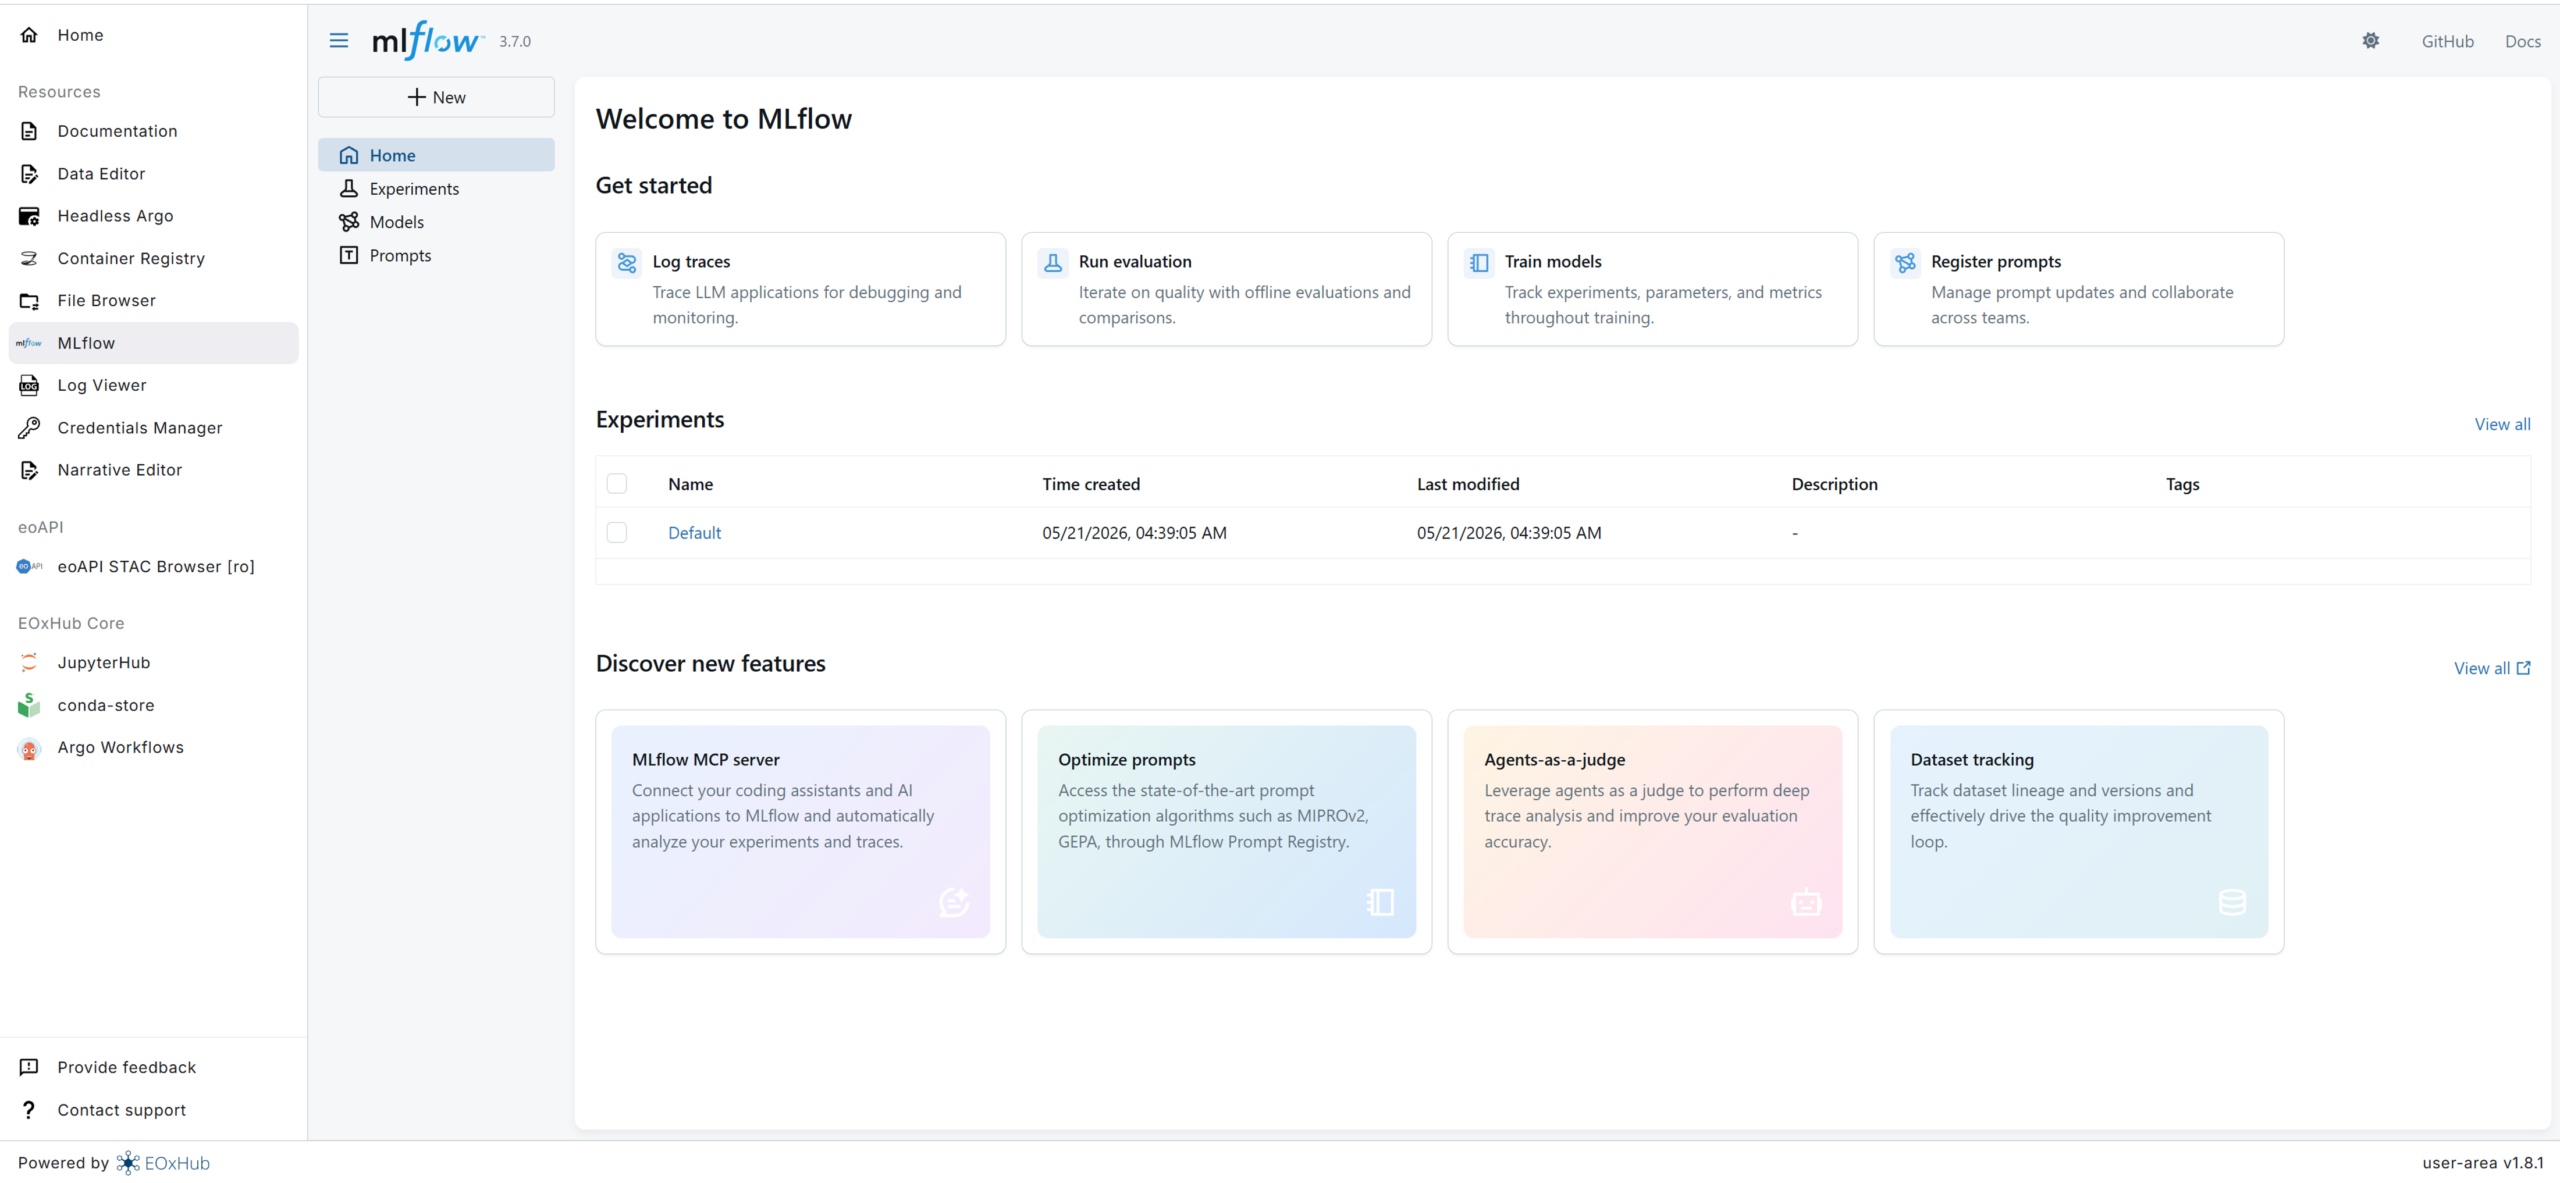Image resolution: width=2560 pixels, height=1183 pixels.
Task: Open Headless Argo sidebar label
Action: point(115,216)
